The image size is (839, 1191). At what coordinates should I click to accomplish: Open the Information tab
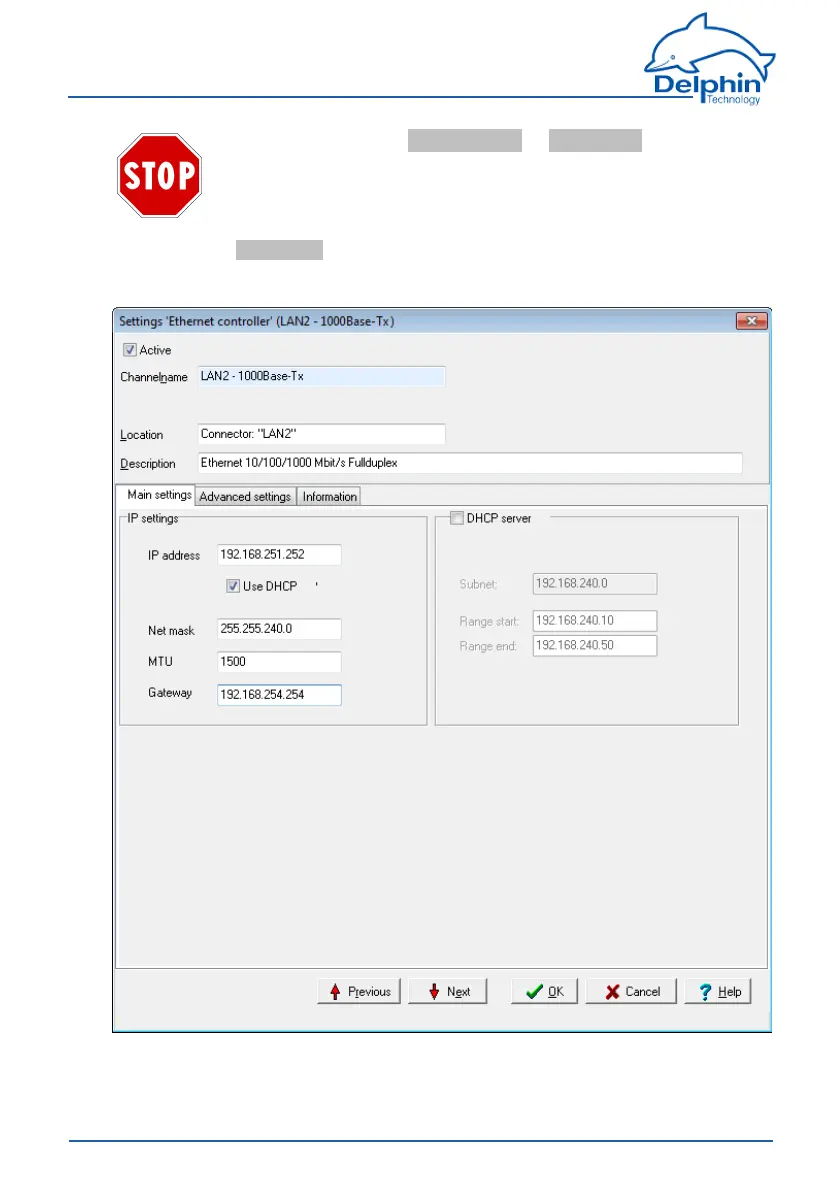coord(329,497)
